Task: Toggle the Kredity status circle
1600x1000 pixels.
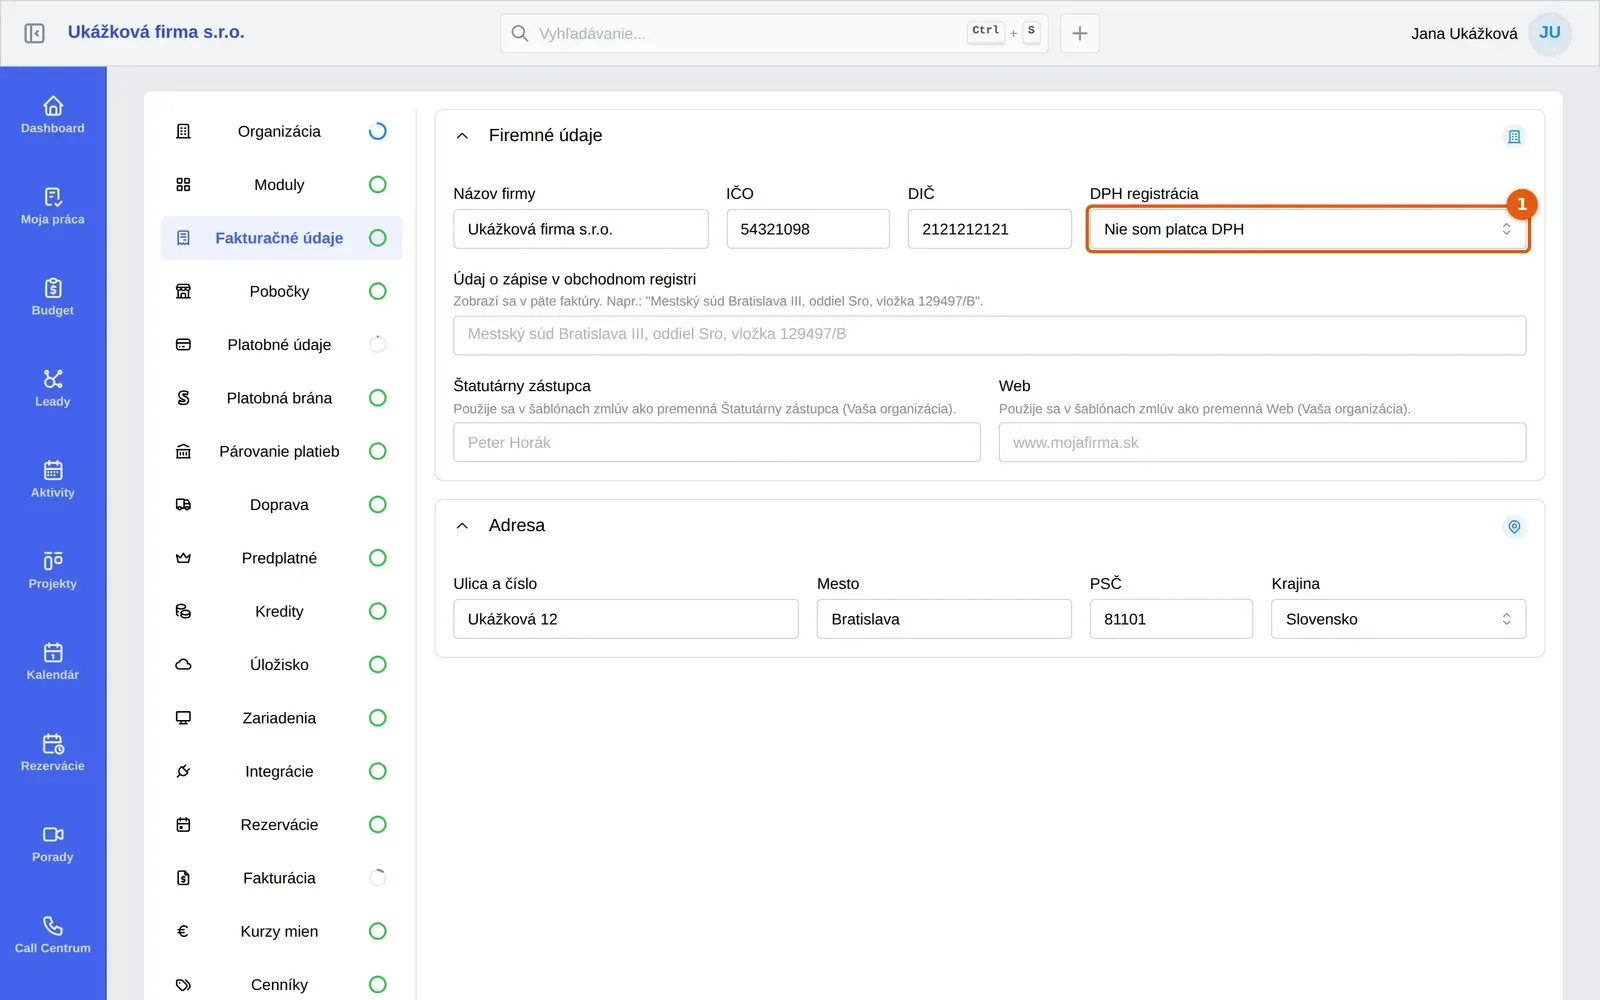Action: pyautogui.click(x=377, y=611)
